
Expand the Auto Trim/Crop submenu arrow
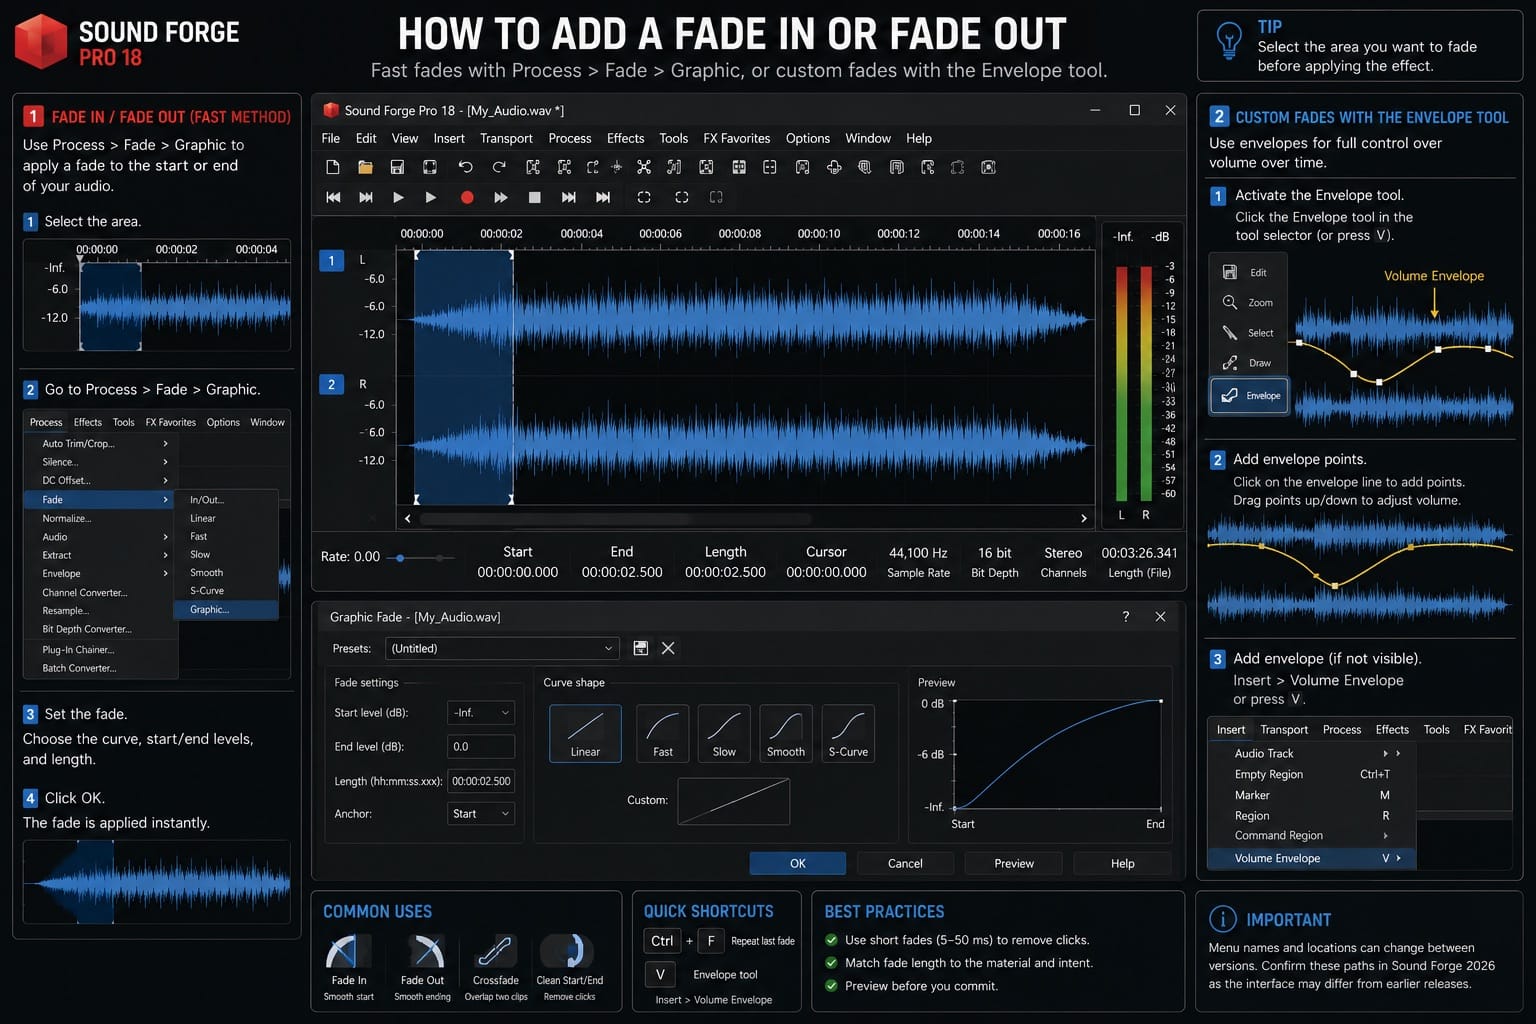coord(165,443)
